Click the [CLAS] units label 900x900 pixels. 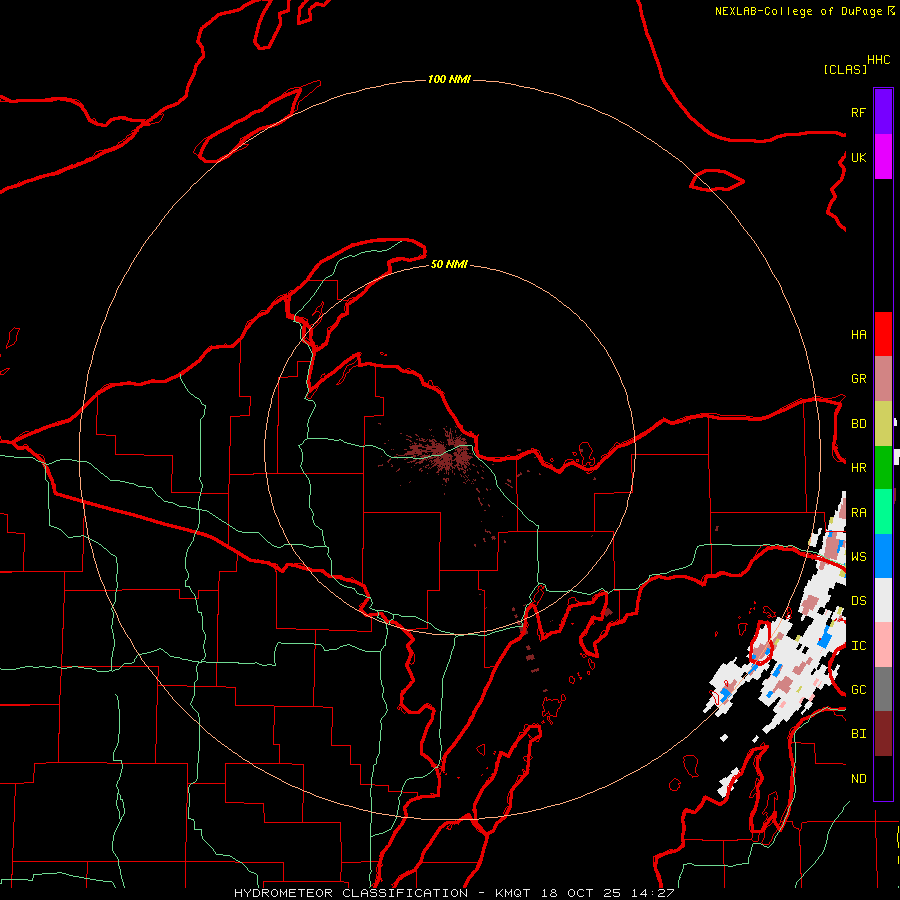tap(845, 69)
